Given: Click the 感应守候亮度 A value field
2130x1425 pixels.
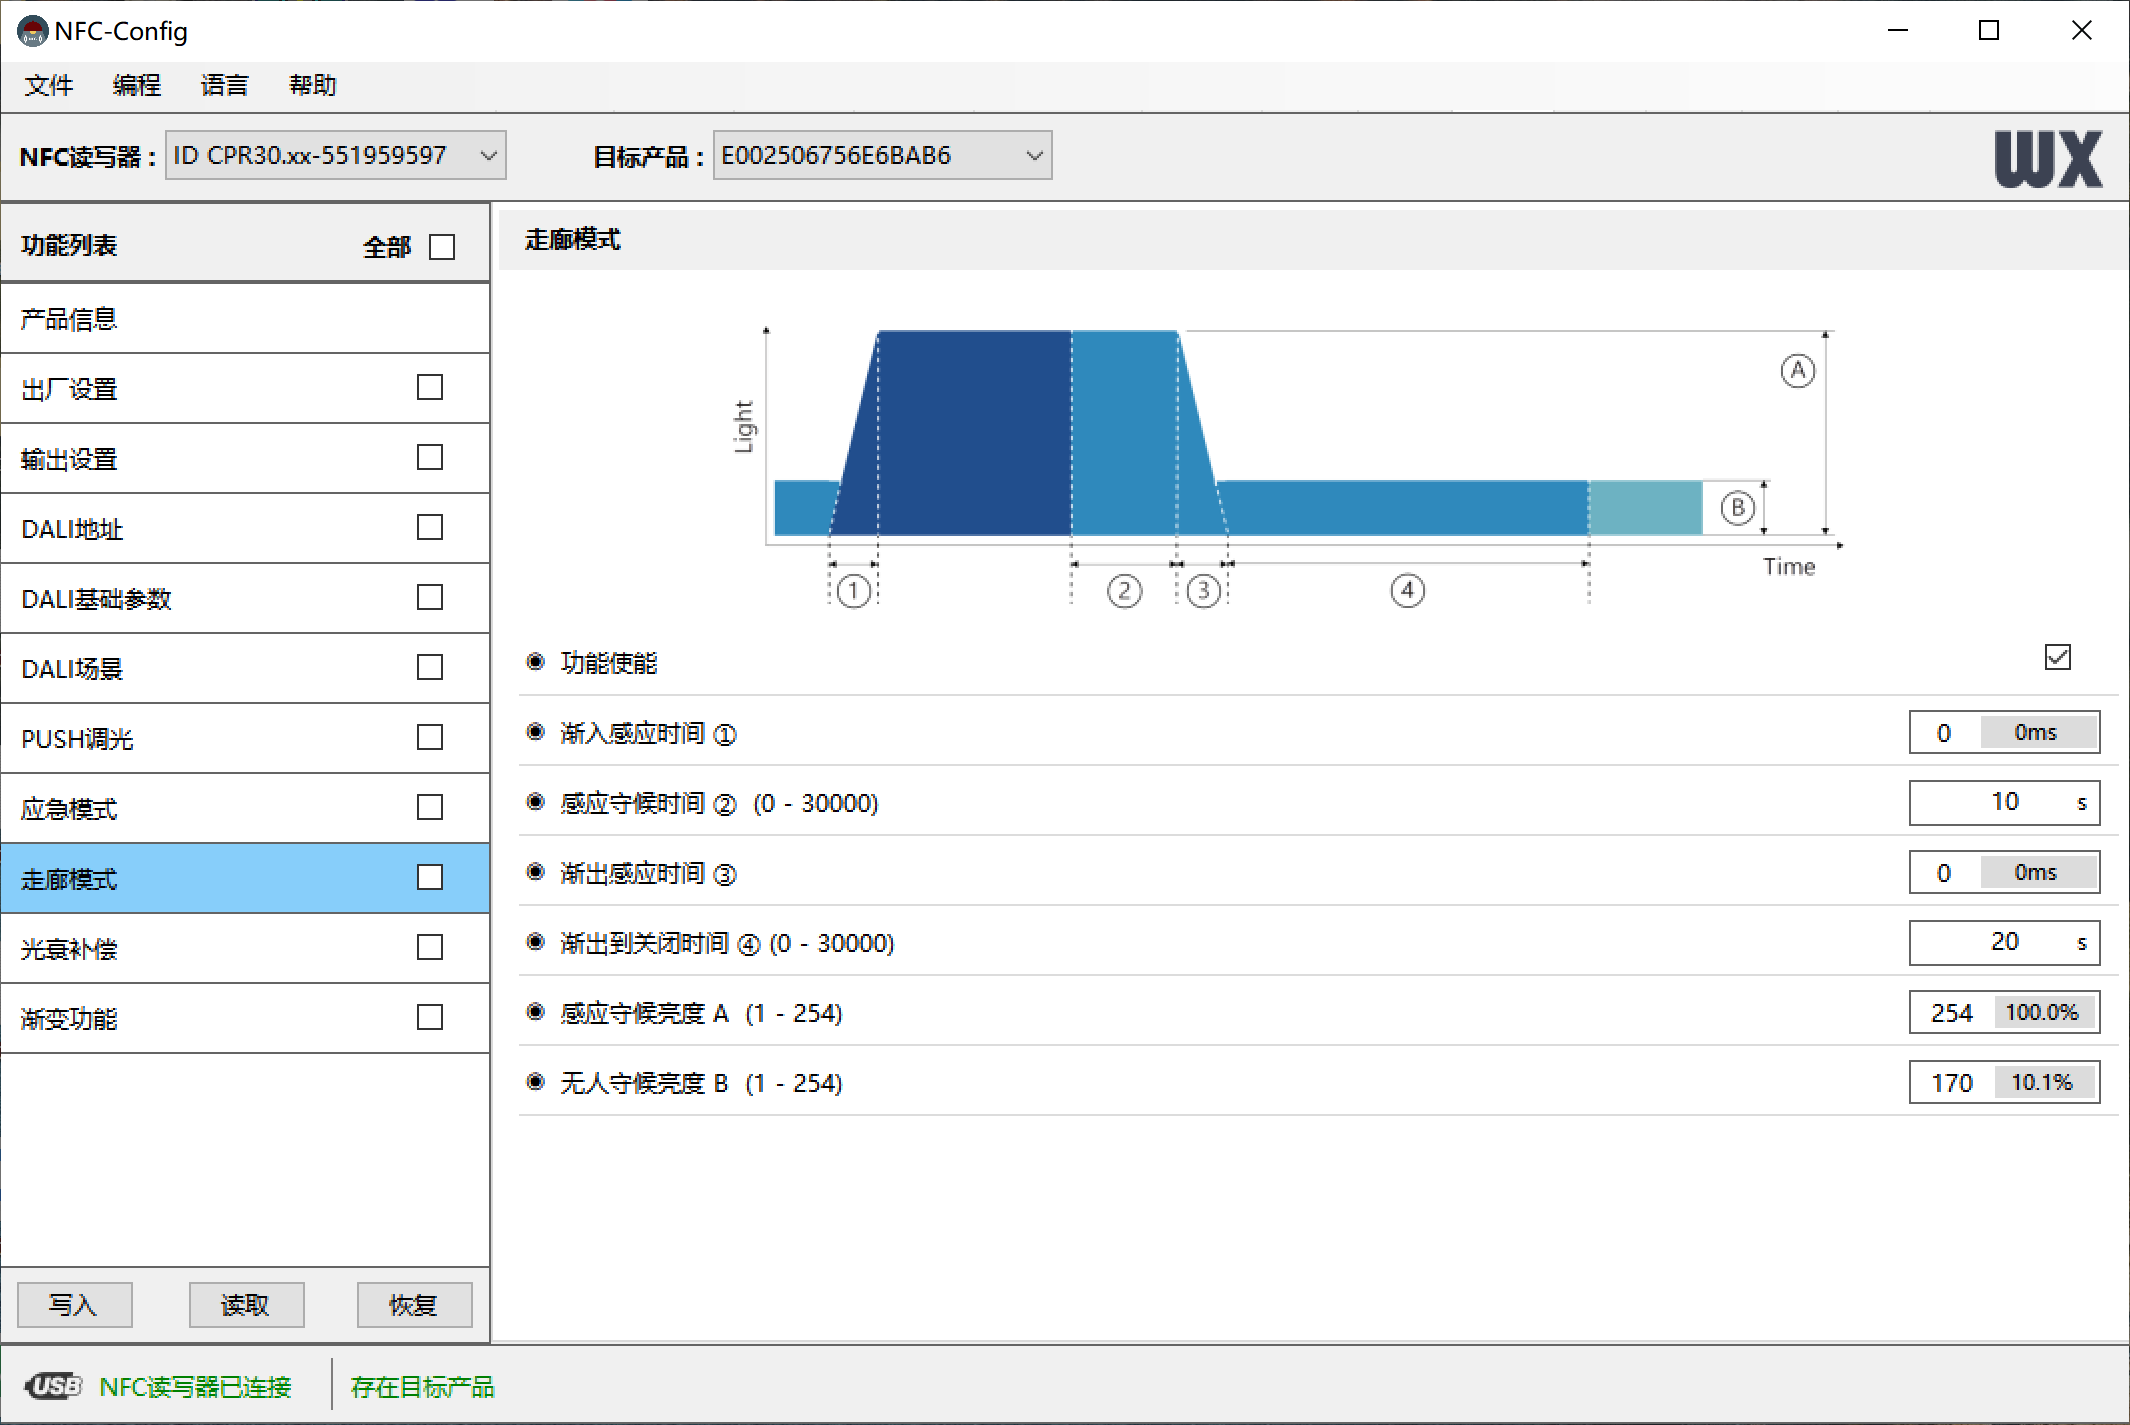Looking at the screenshot, I should 1951,1012.
